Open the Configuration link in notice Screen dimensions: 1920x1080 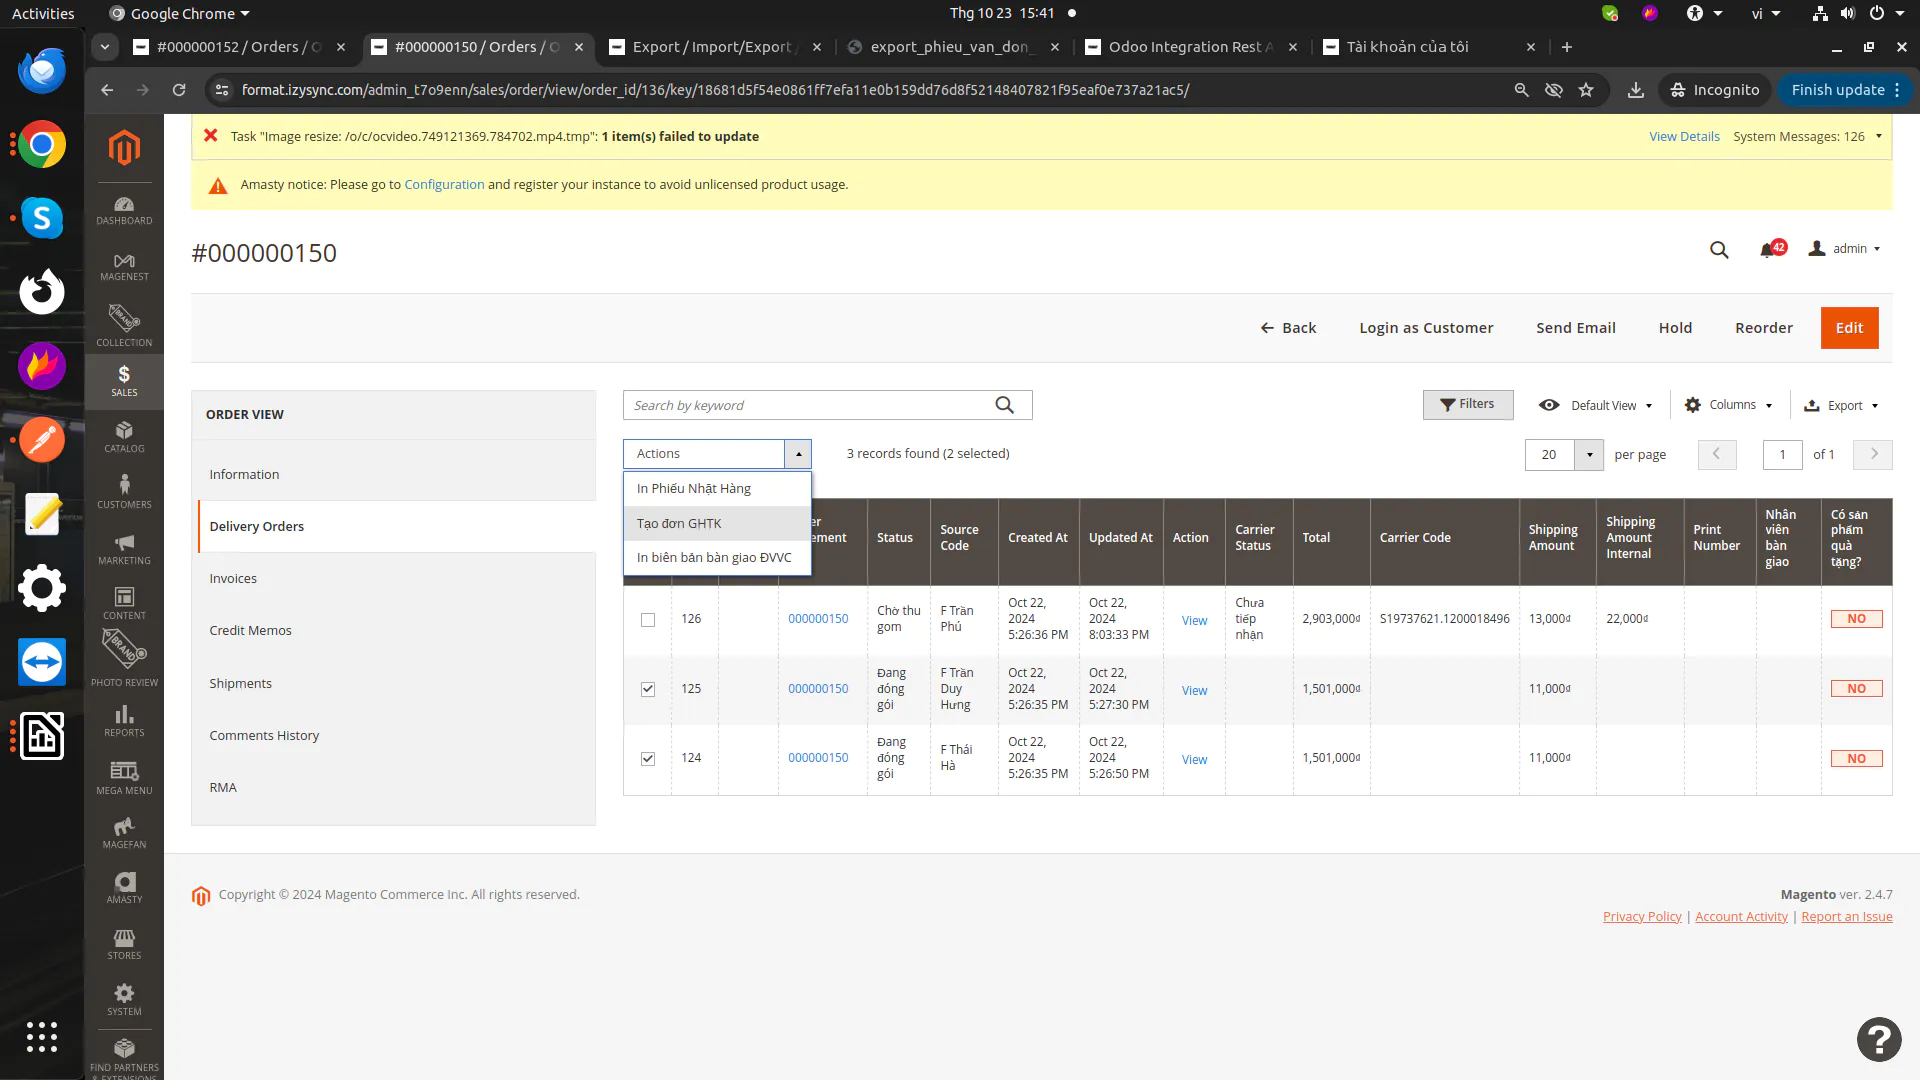click(444, 185)
